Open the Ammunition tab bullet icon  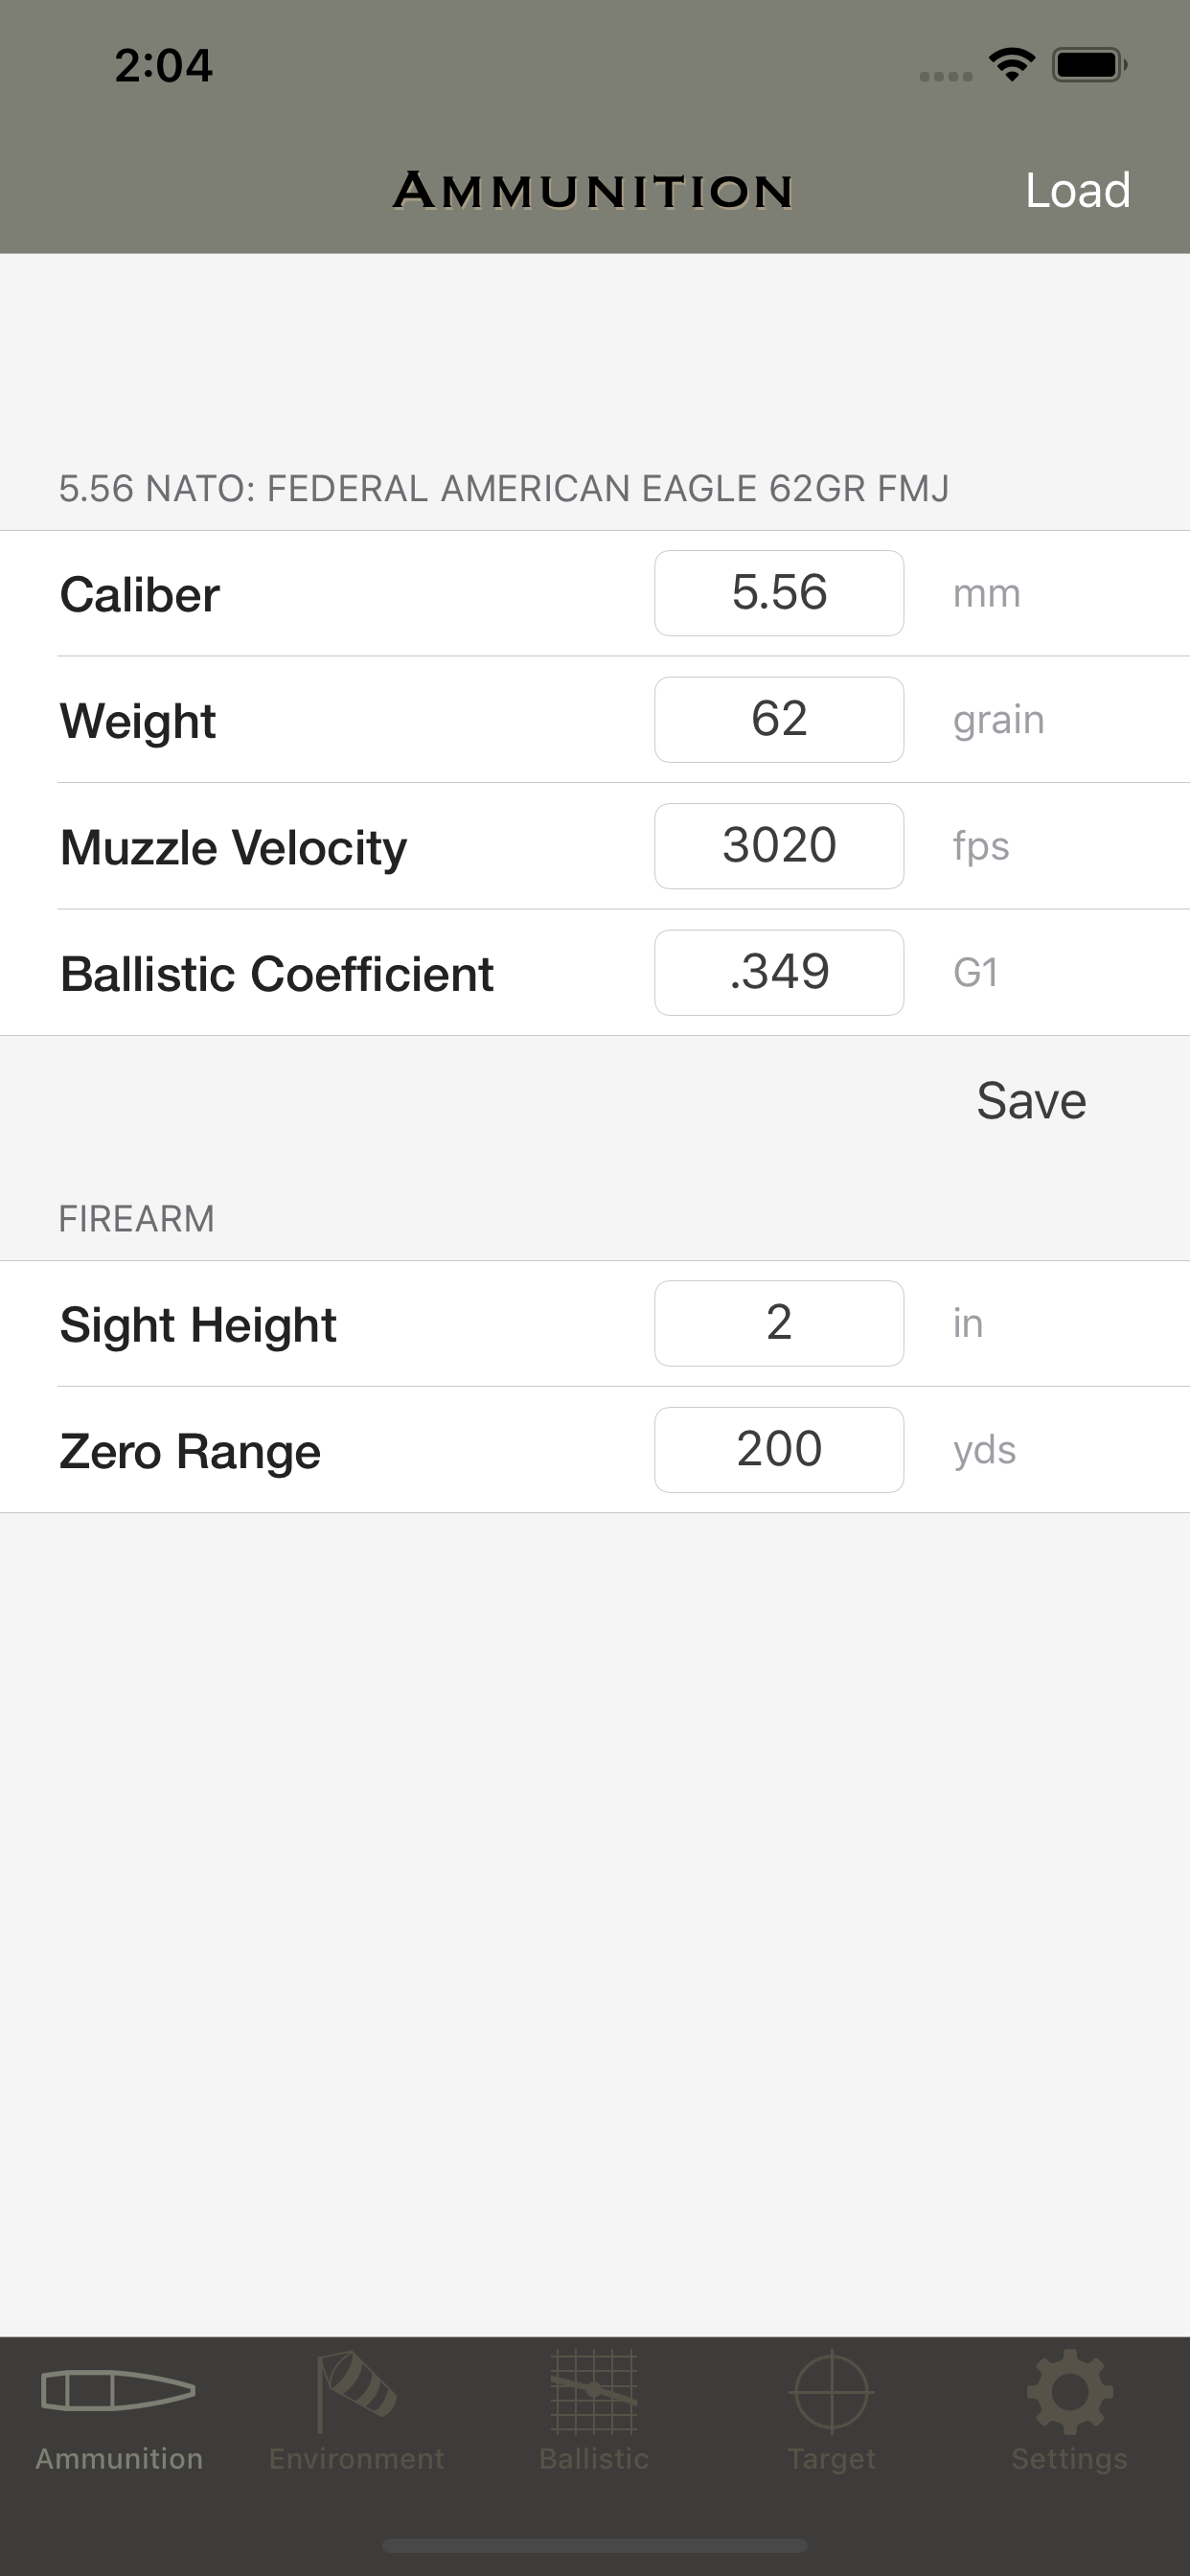coord(118,2391)
